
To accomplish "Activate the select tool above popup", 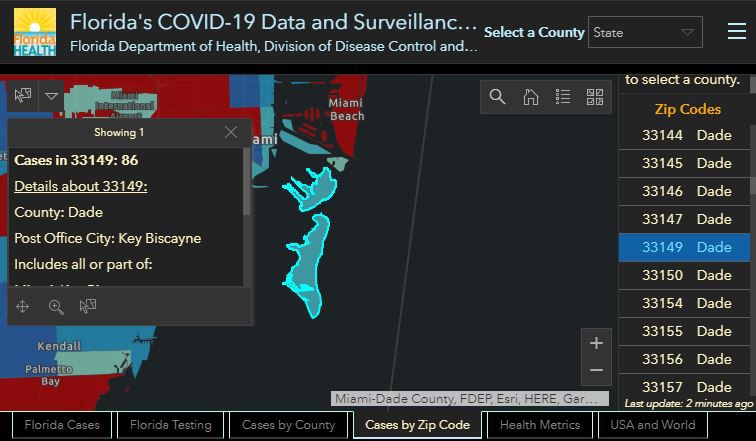I will click(23, 96).
